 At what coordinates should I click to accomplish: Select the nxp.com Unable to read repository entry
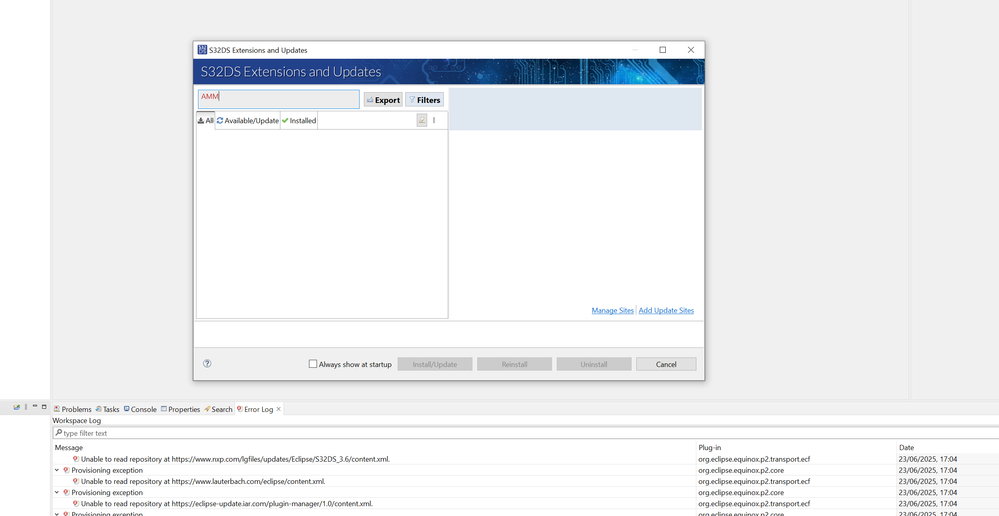click(235, 459)
